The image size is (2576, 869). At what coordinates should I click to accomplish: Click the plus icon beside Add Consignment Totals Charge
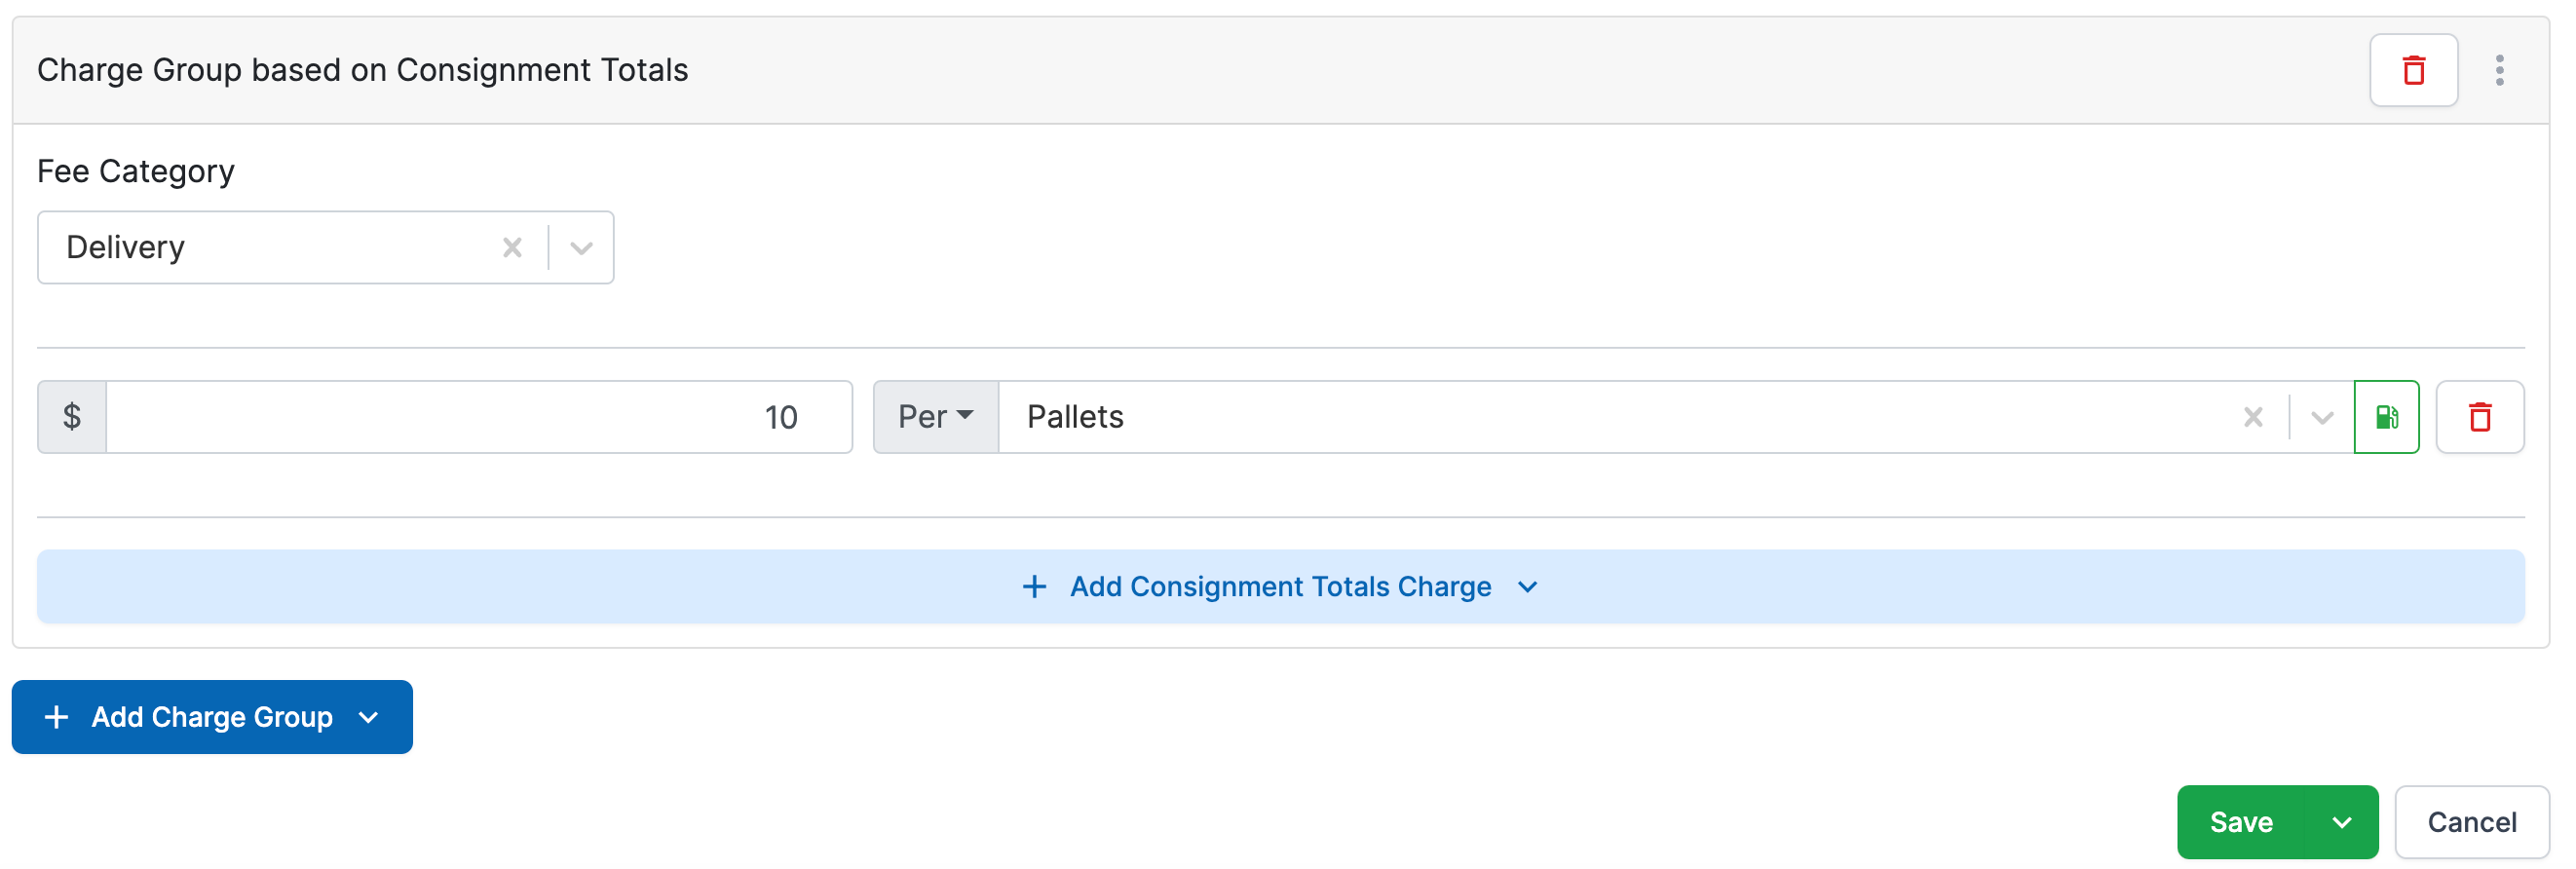point(1034,587)
